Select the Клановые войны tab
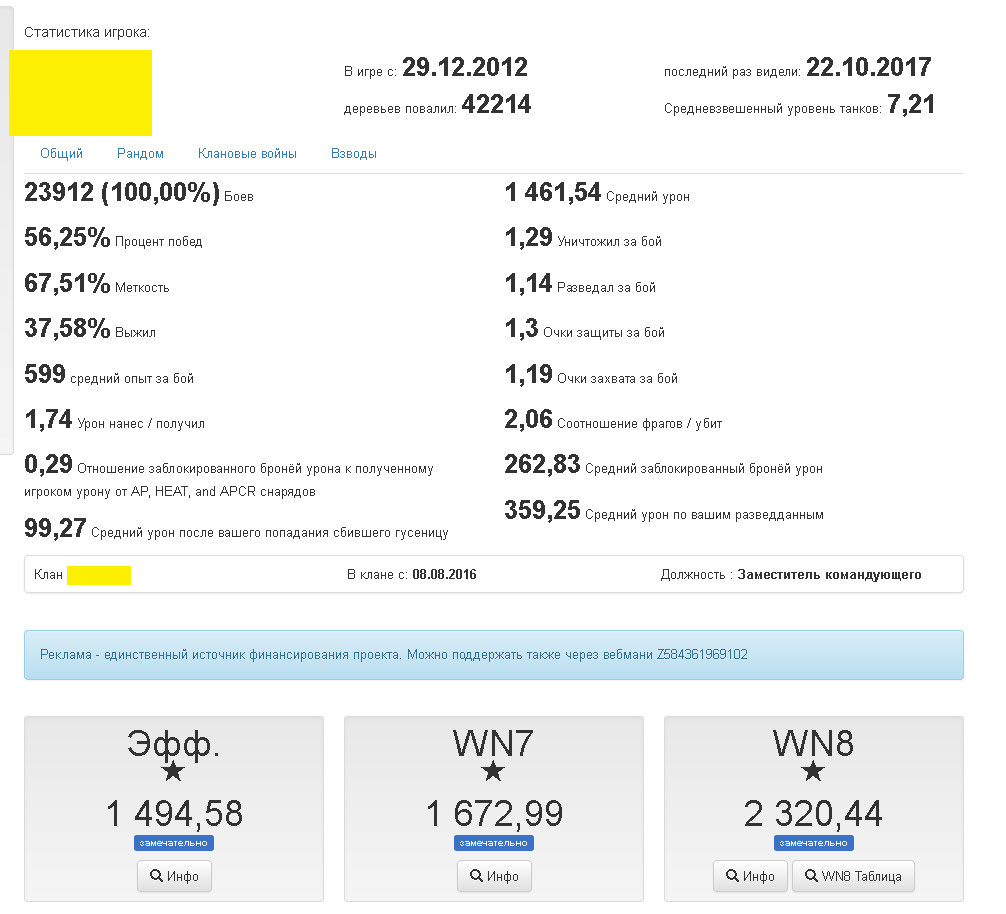 coord(247,153)
